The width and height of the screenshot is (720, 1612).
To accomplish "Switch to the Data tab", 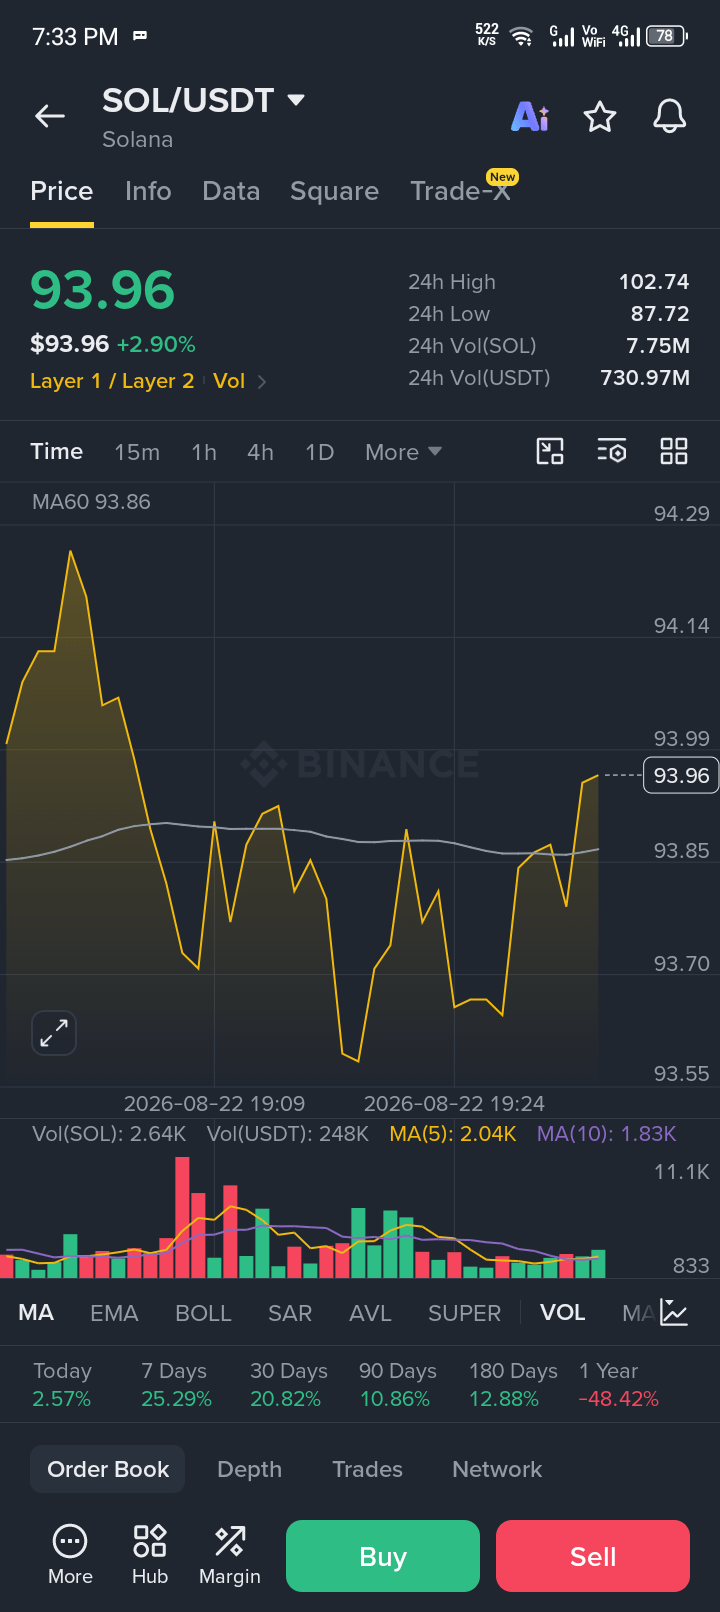I will click(231, 191).
